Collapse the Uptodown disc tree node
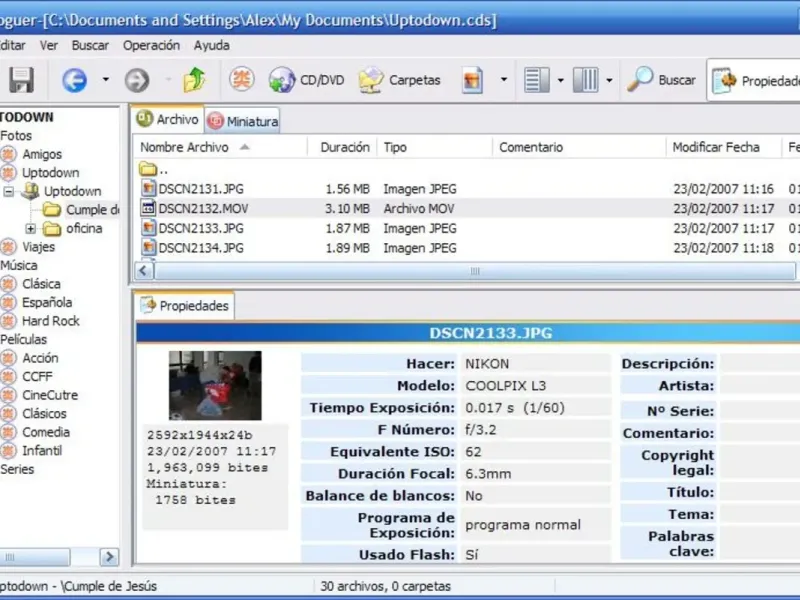The image size is (800, 600). (9, 191)
